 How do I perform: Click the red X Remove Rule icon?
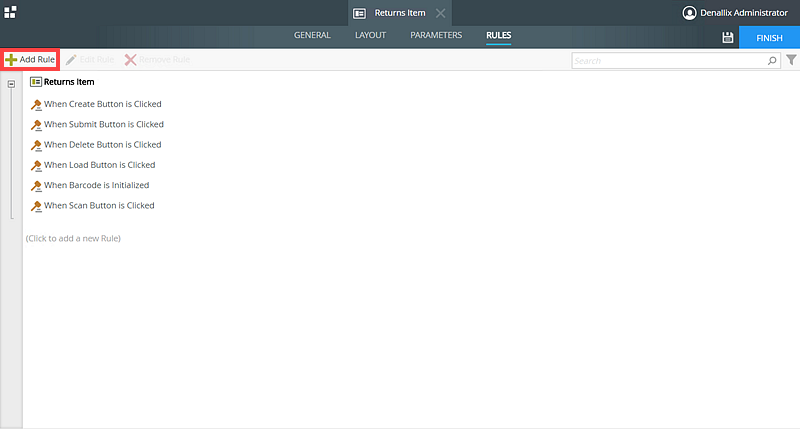pyautogui.click(x=130, y=60)
